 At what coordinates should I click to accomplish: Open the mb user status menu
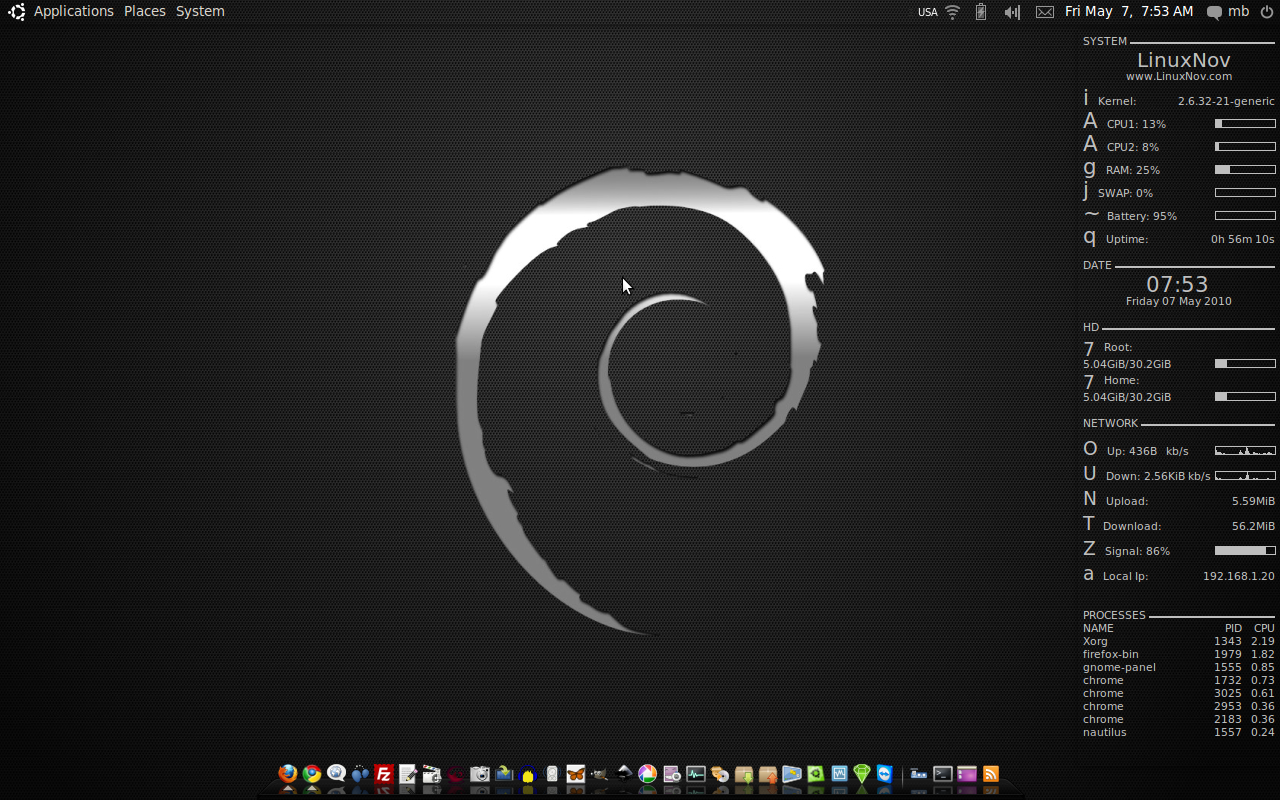[x=1228, y=12]
